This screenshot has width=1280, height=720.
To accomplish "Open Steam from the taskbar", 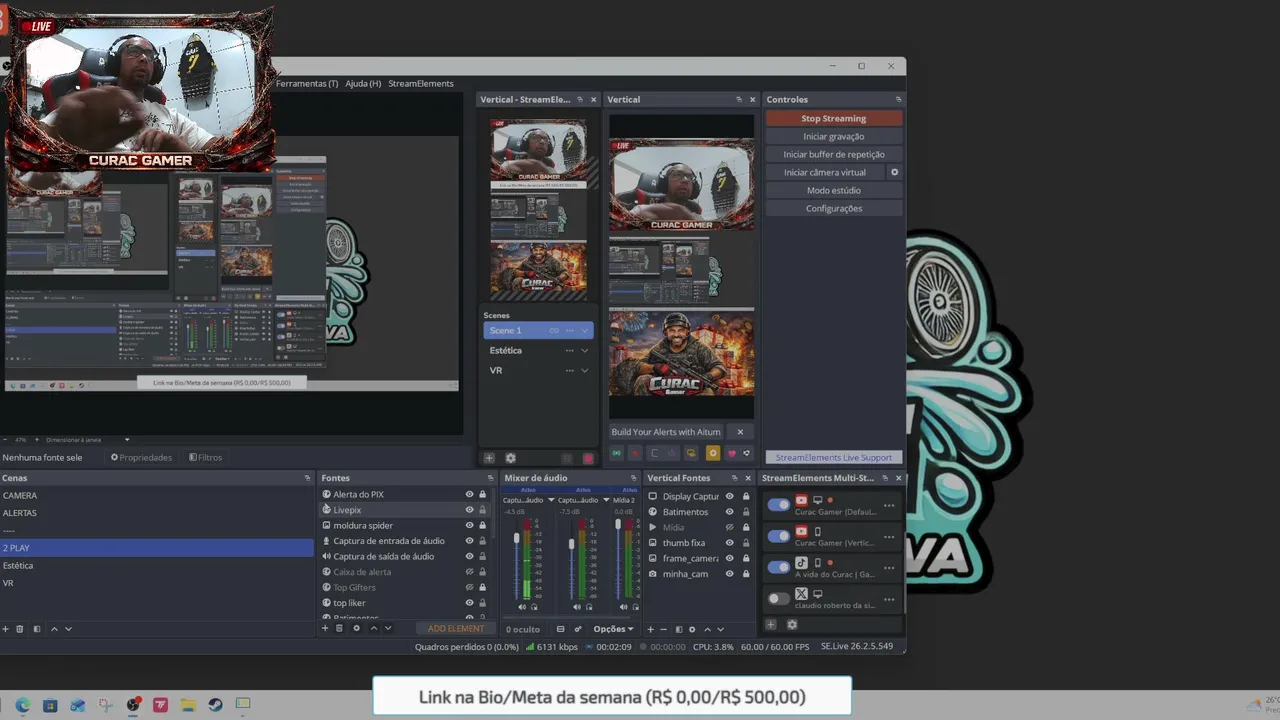I will pos(215,704).
